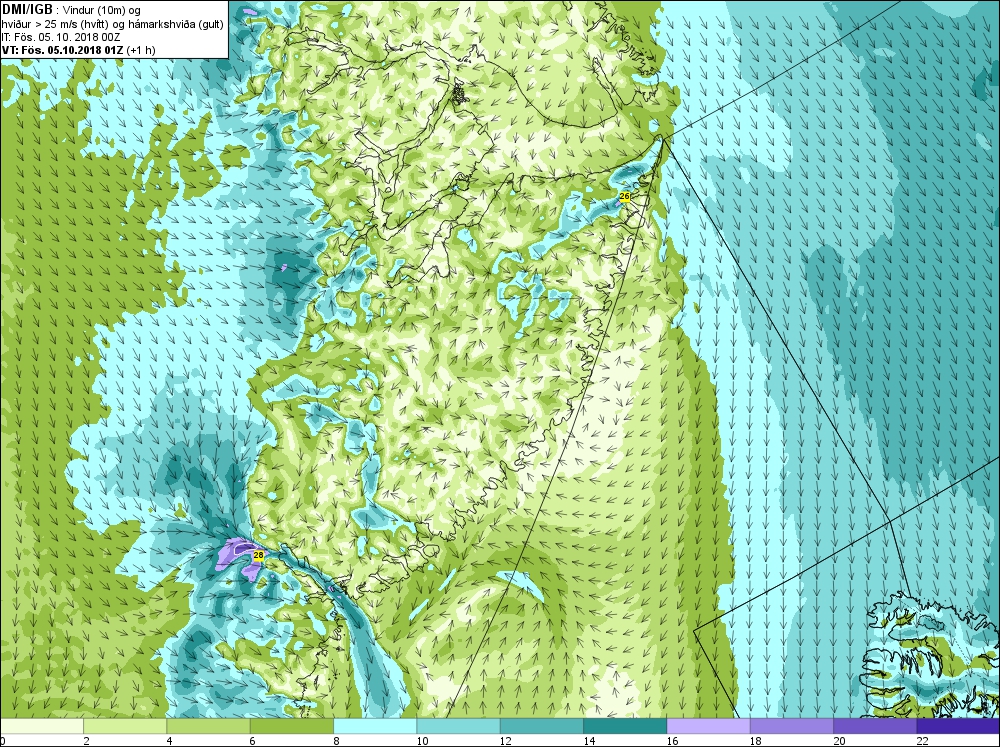Select the 2–4 m/s legend color
The height and width of the screenshot is (747, 1000).
pyautogui.click(x=125, y=726)
